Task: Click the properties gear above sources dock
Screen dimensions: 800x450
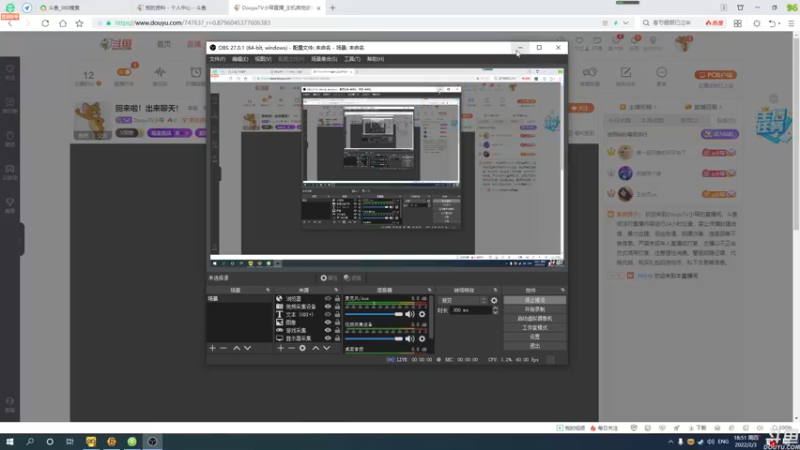Action: click(x=328, y=278)
